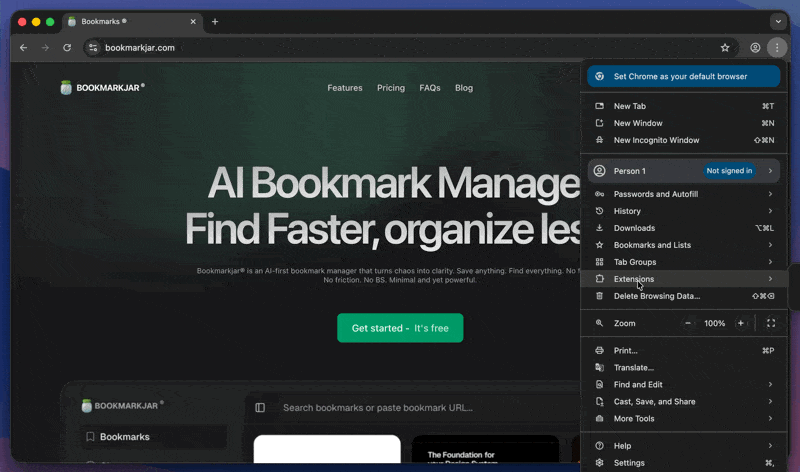The width and height of the screenshot is (800, 472).
Task: Open the profile avatar icon in toolbar
Action: pyautogui.click(x=755, y=47)
